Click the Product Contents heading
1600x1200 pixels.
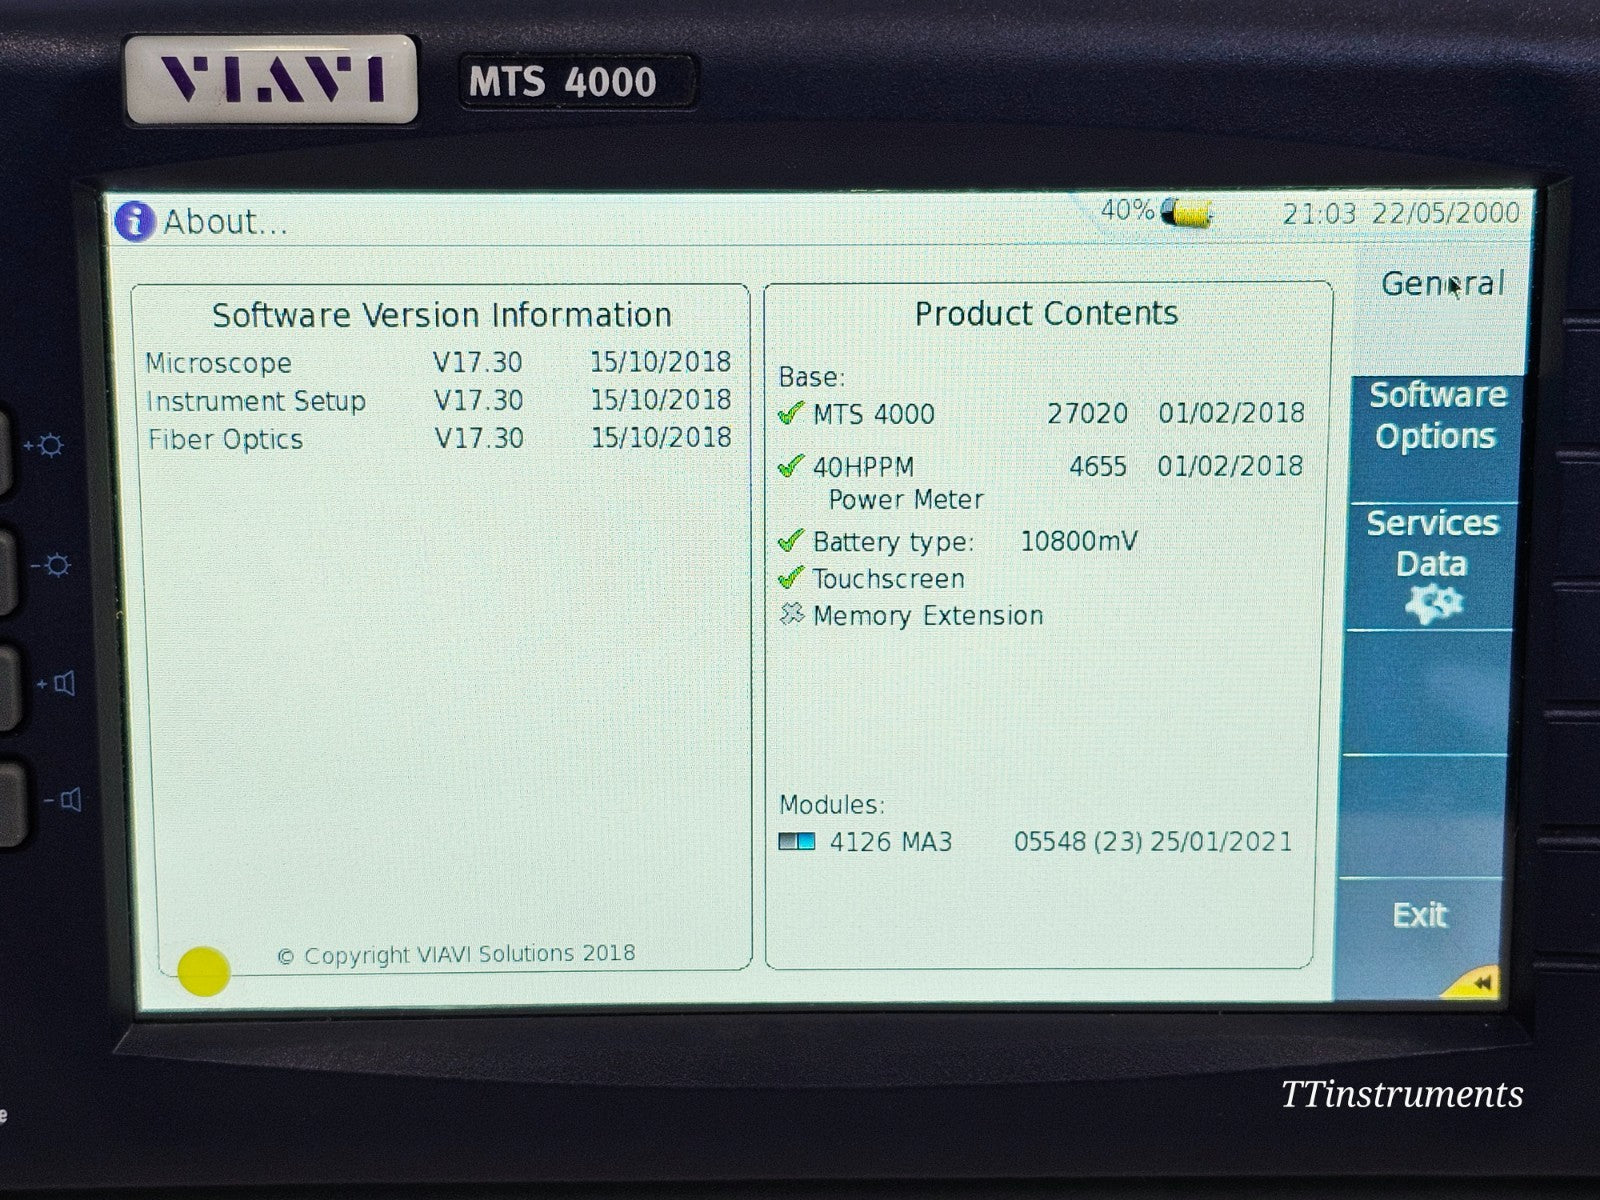(x=1046, y=313)
